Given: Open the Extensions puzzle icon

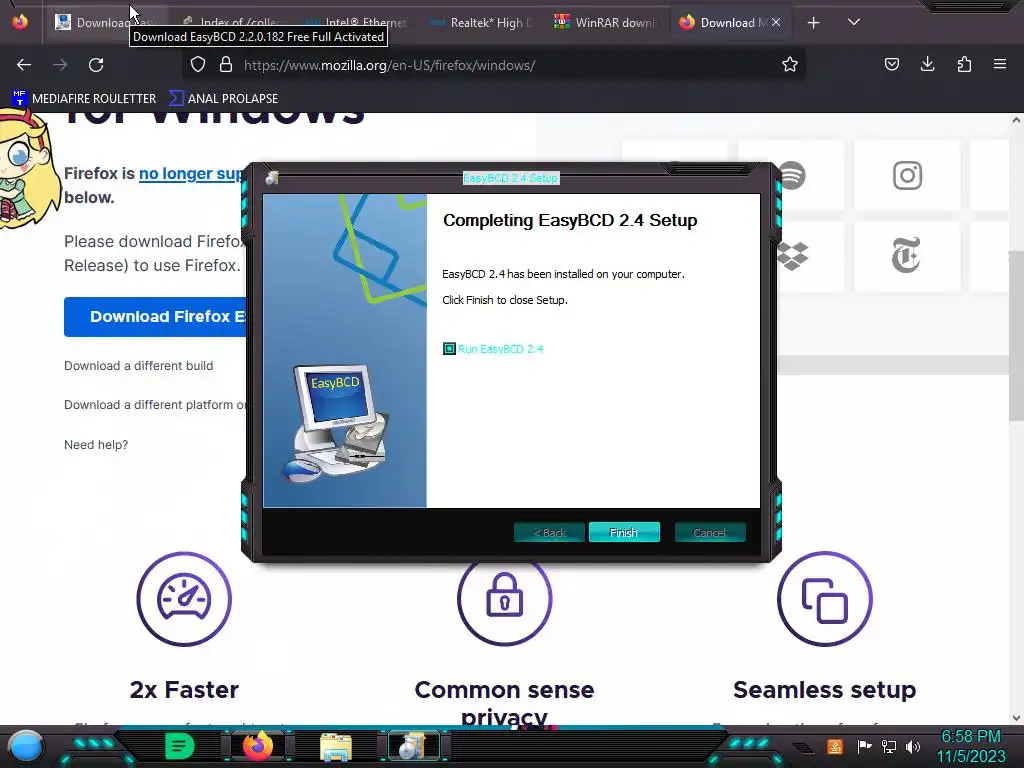Looking at the screenshot, I should click(964, 65).
